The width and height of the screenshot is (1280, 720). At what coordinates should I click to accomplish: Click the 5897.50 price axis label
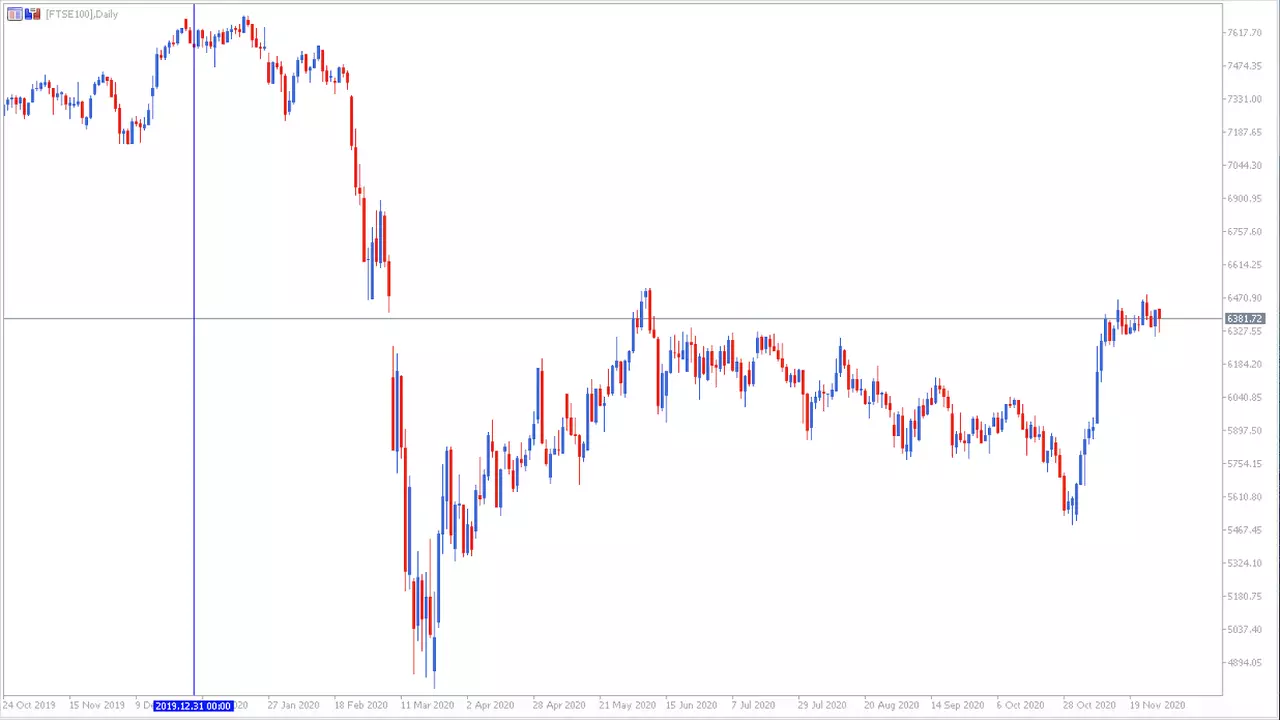(1244, 431)
